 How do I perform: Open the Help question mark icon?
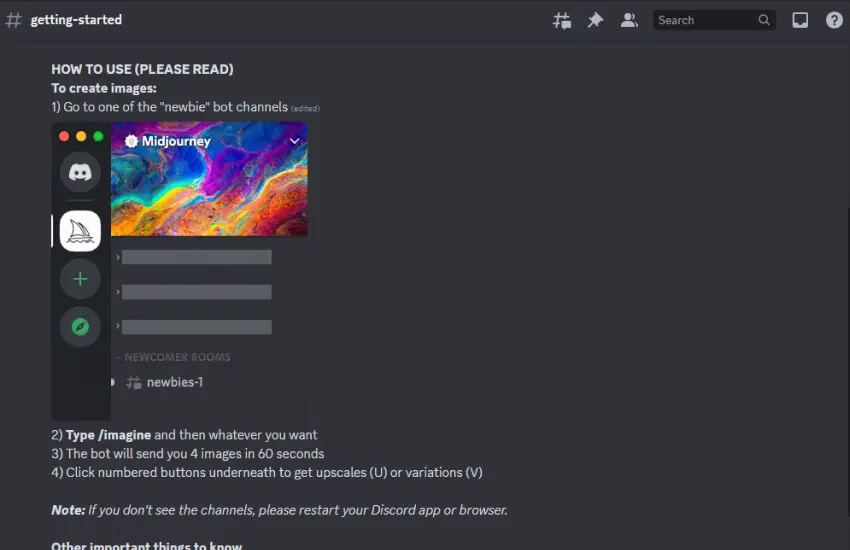[834, 21]
